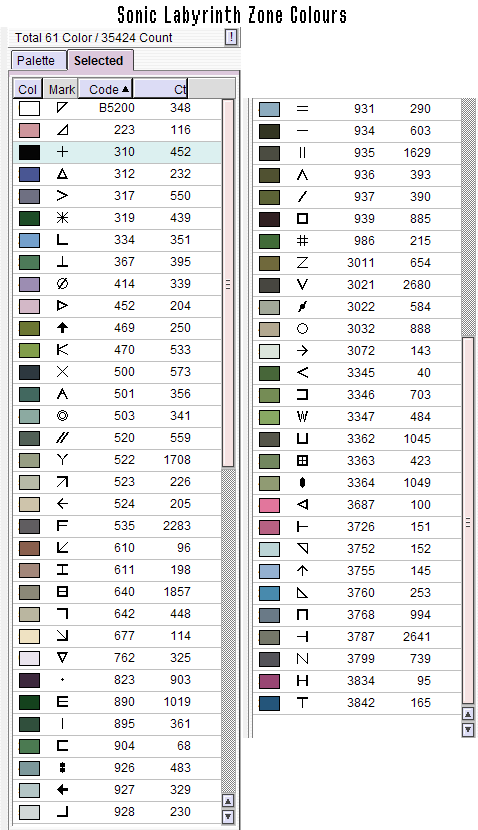Click the T mark for code 3842

point(302,703)
